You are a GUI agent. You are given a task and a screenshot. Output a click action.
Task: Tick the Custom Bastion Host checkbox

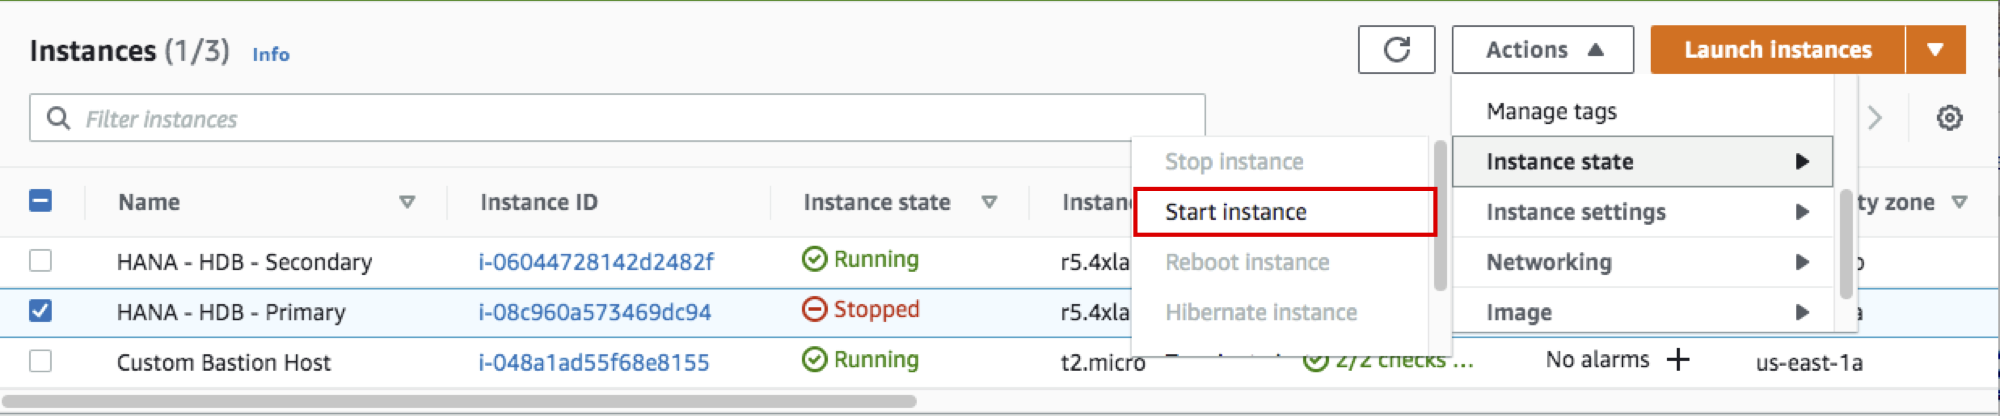(x=41, y=361)
